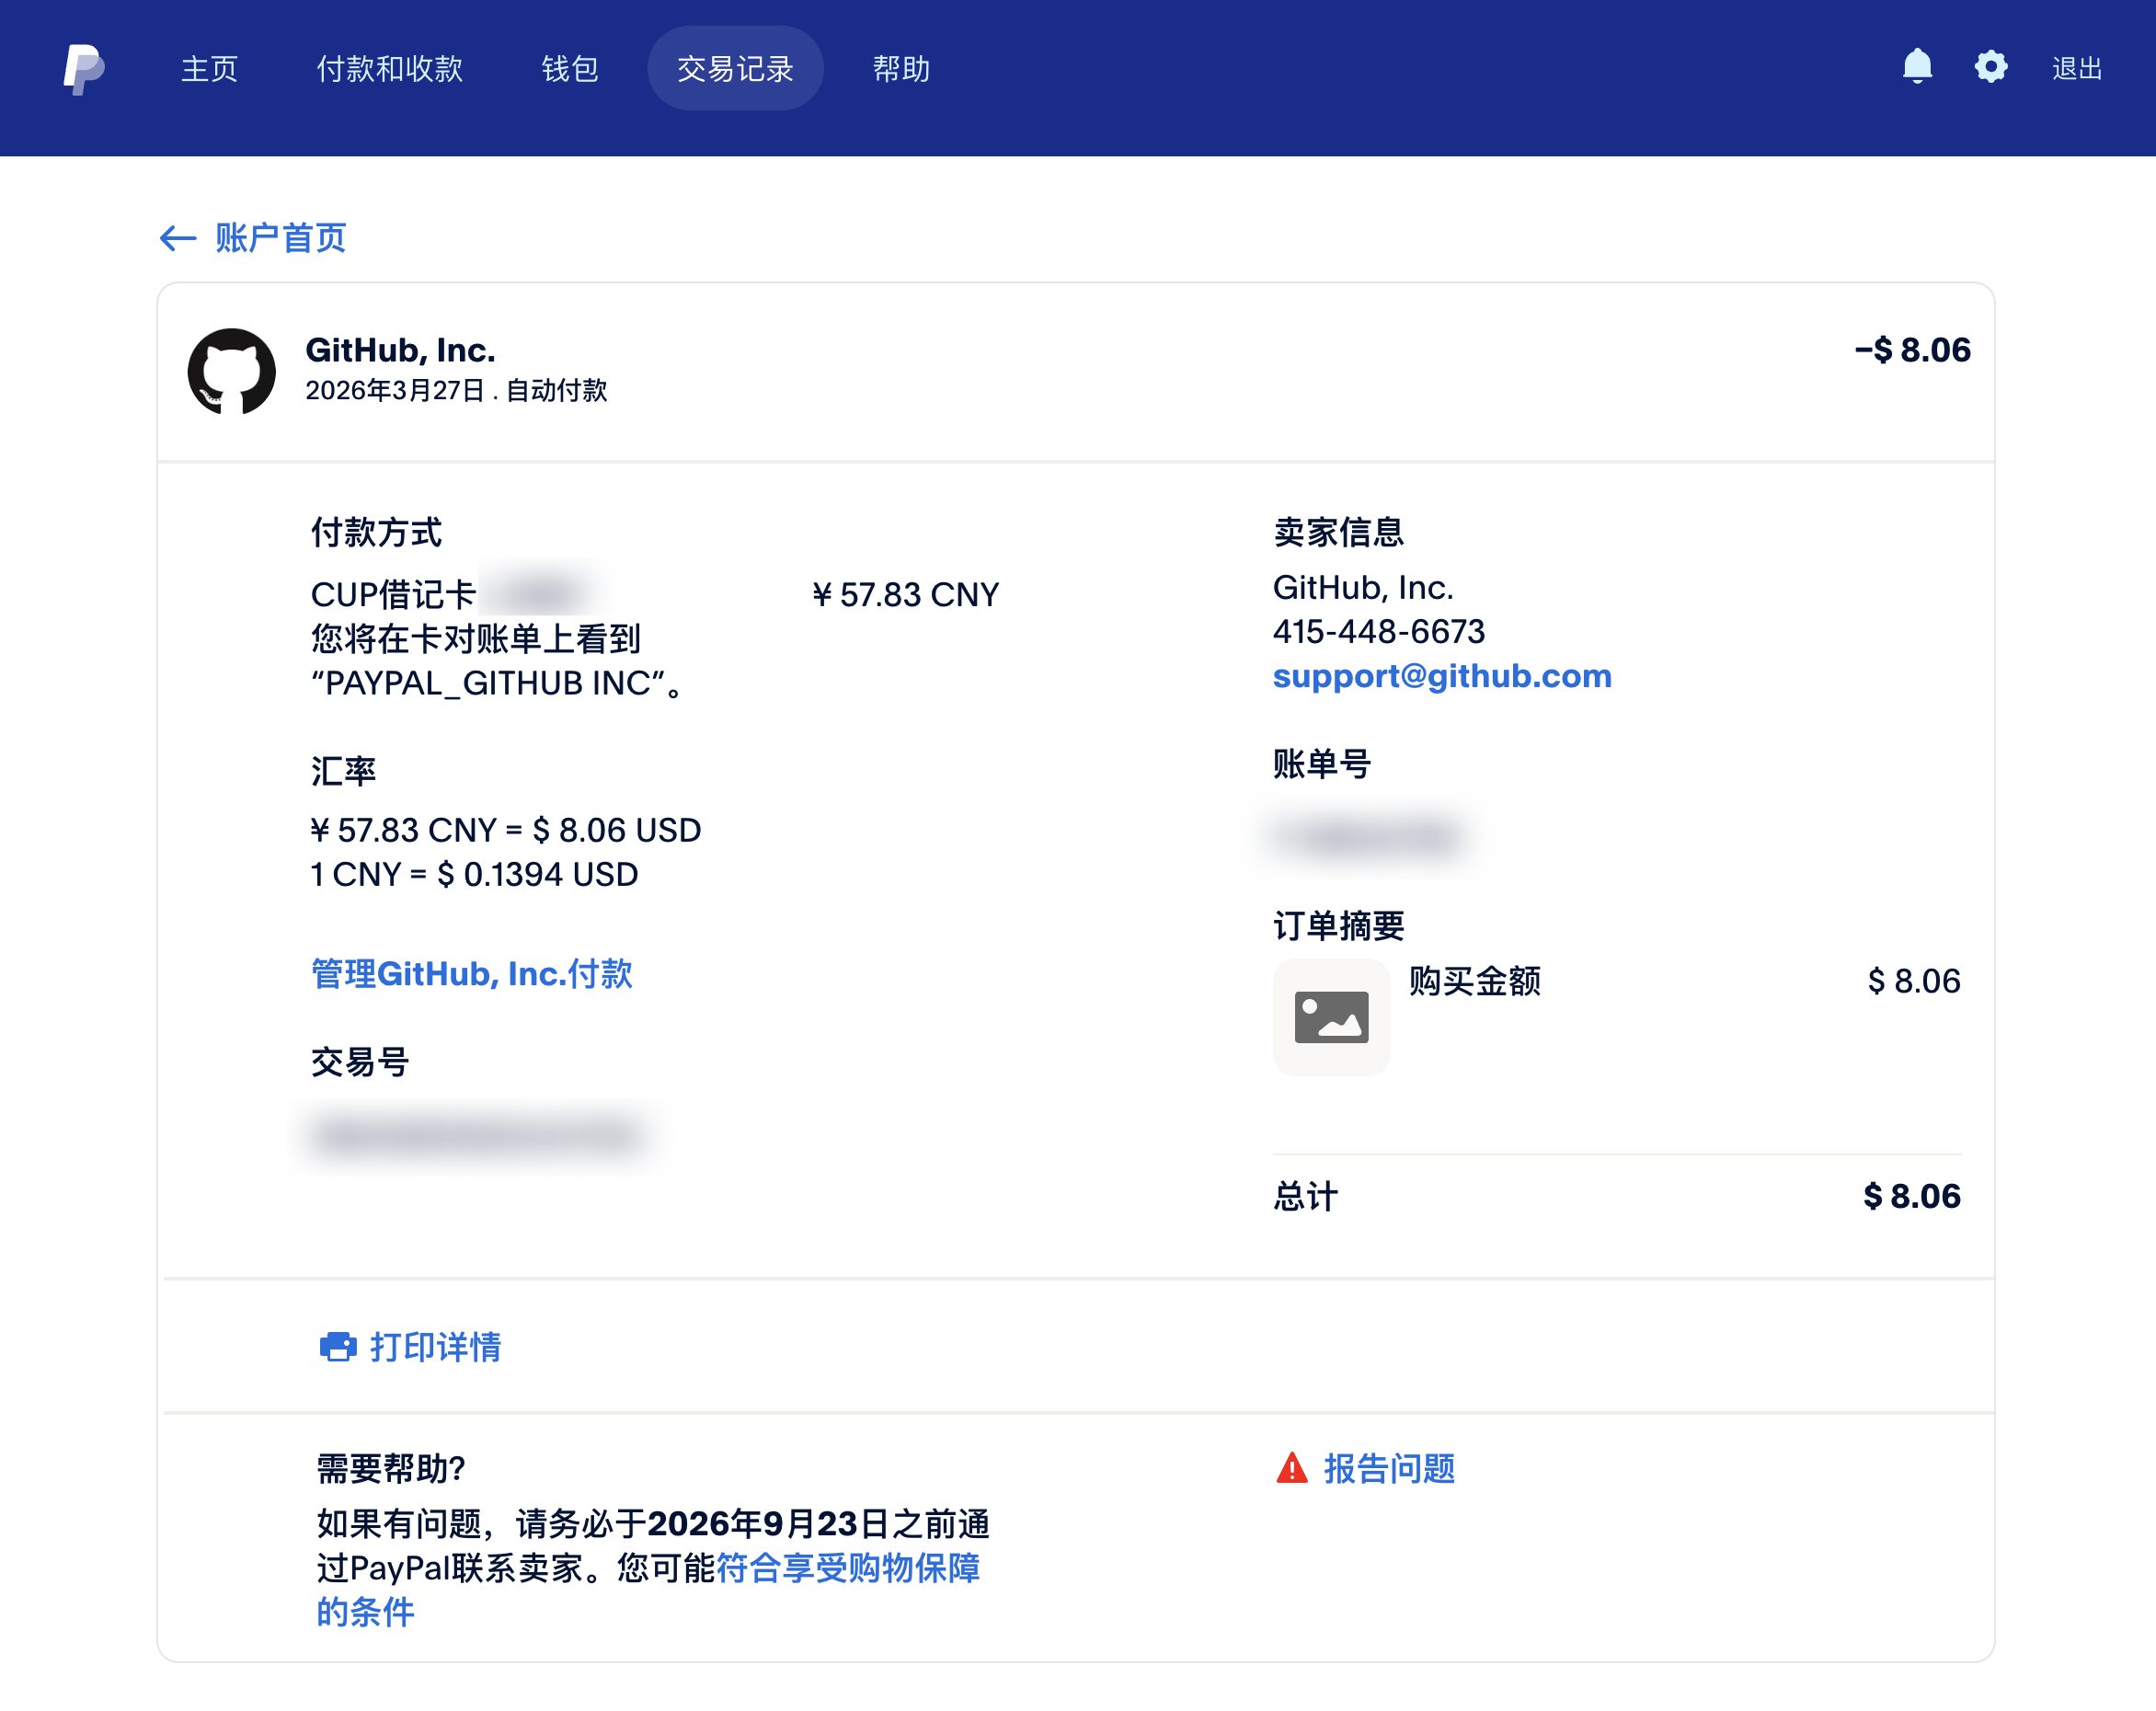Open settings via gear icon
The image size is (2156, 1711).
tap(1990, 67)
